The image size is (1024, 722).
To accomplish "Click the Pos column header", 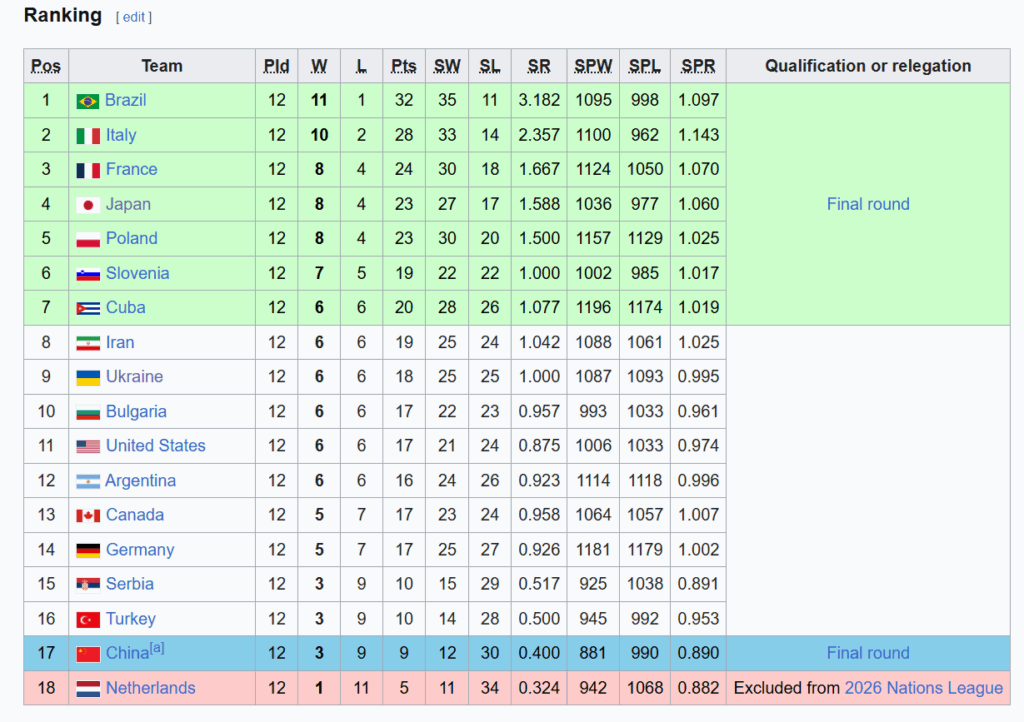I will pos(46,66).
